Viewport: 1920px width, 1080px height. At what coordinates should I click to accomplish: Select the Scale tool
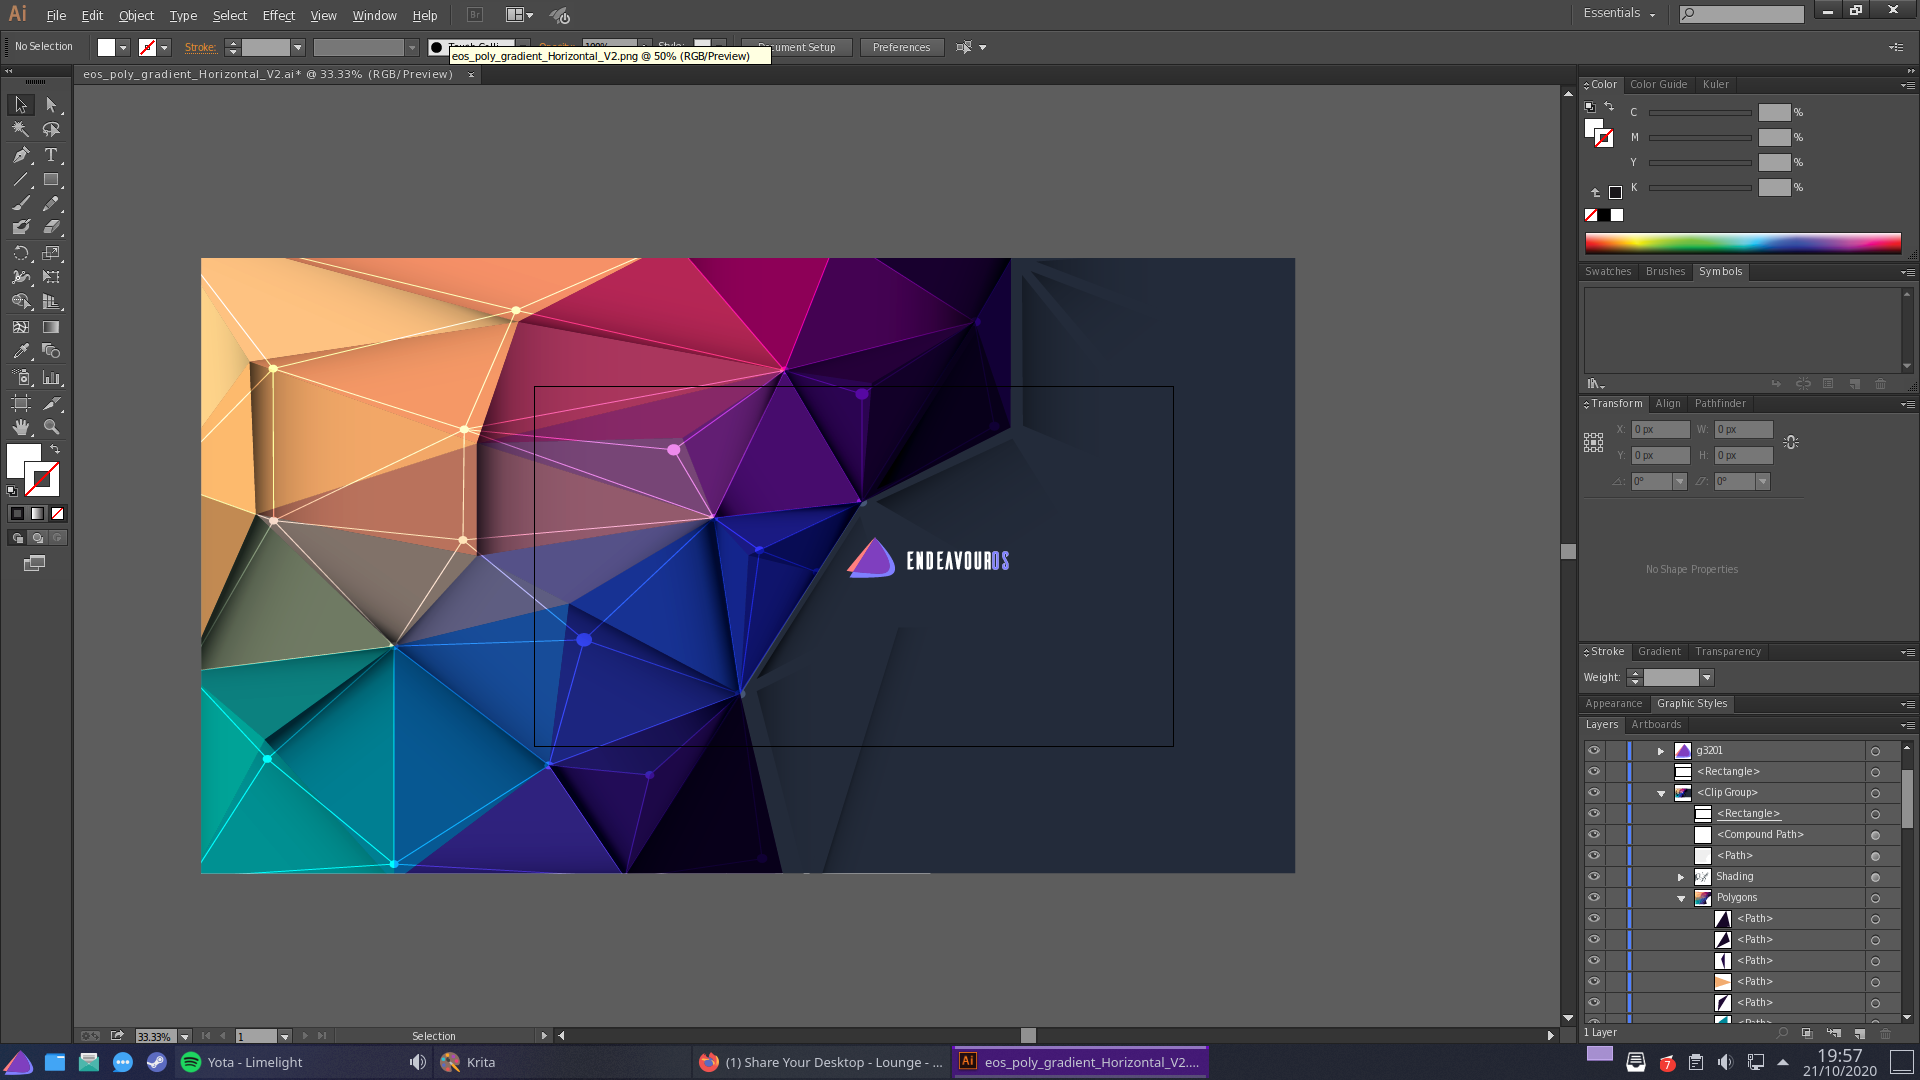pyautogui.click(x=51, y=253)
